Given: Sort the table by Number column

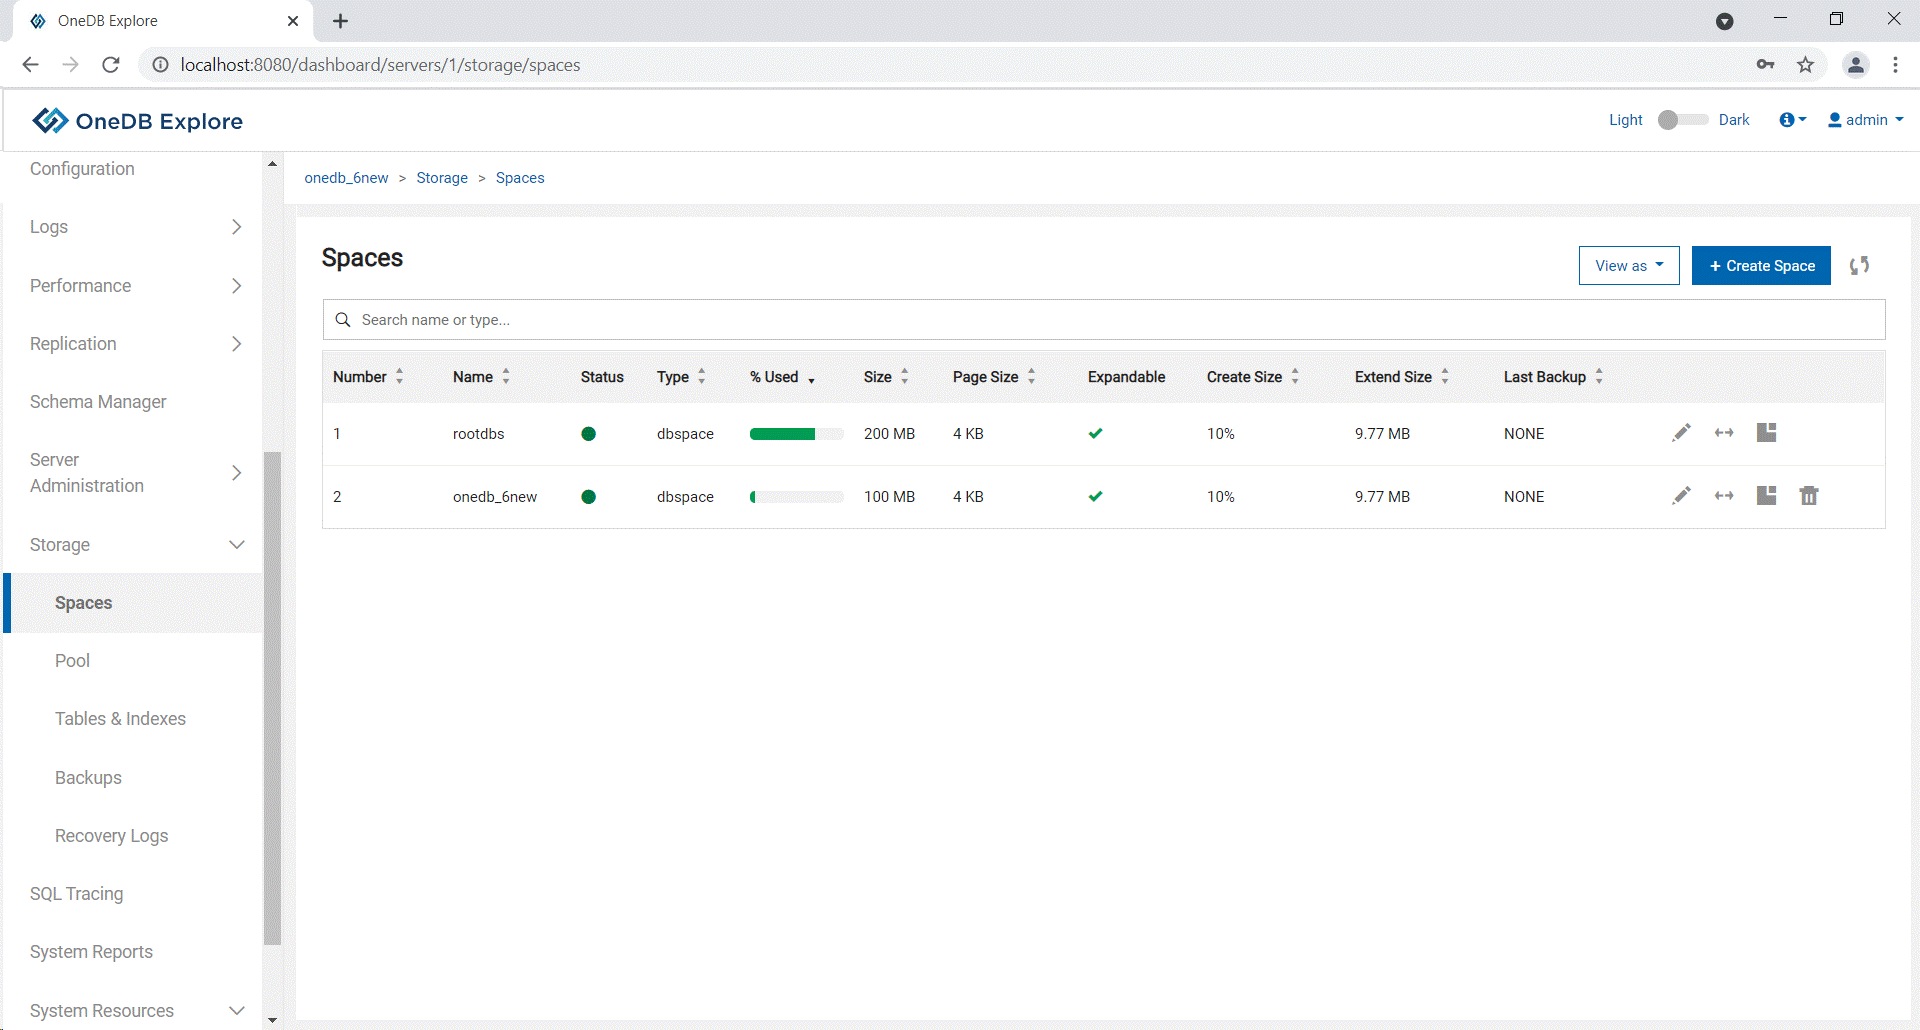Looking at the screenshot, I should pos(367,377).
